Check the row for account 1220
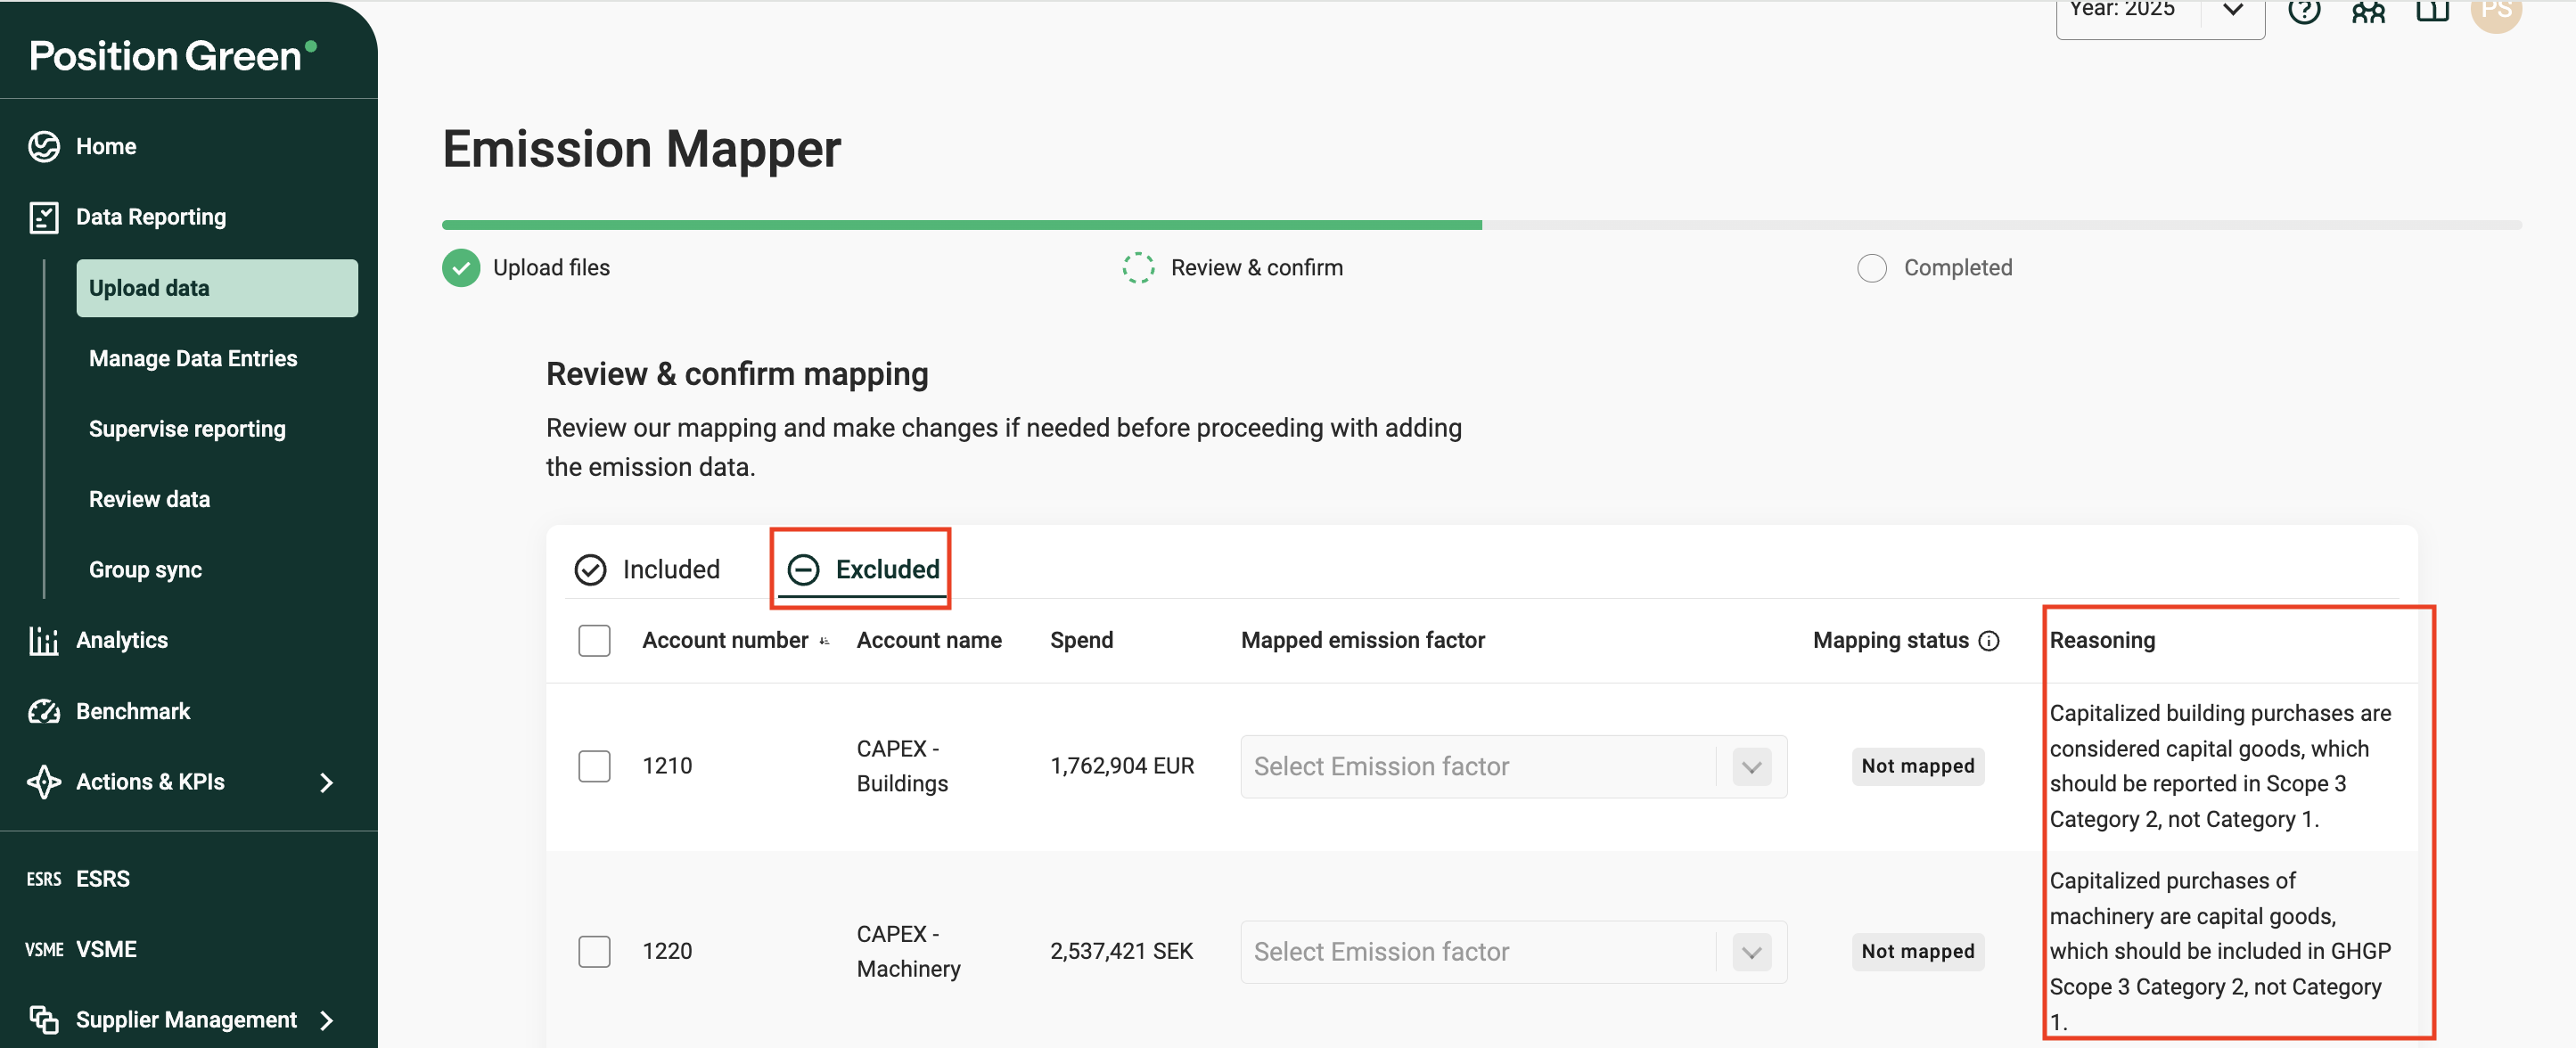The image size is (2576, 1048). [594, 951]
